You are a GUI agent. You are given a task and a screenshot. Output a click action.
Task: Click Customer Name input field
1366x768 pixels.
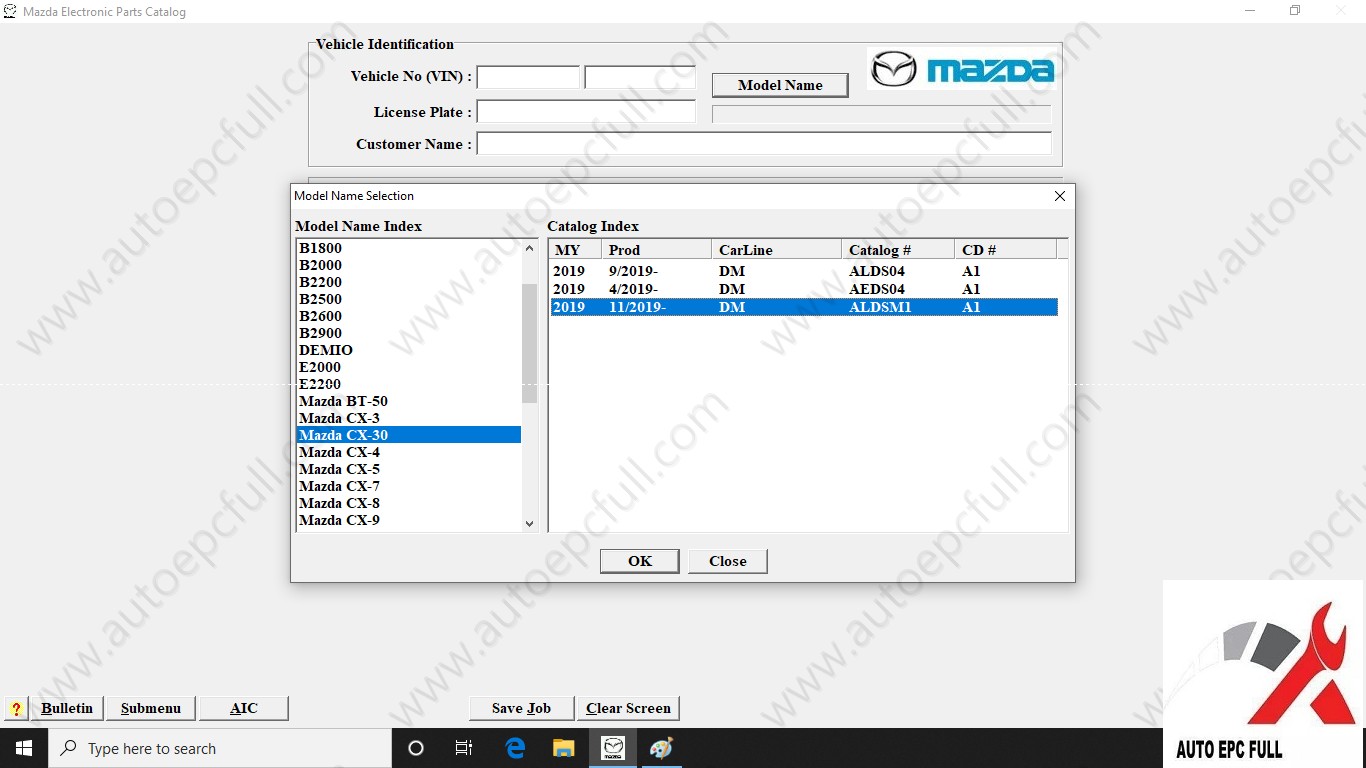[764, 144]
